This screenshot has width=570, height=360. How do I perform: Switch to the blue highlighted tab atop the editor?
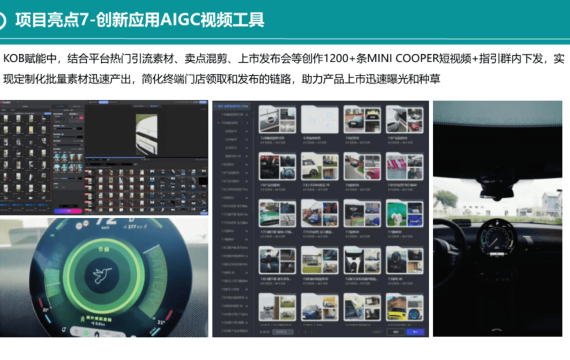(104, 102)
